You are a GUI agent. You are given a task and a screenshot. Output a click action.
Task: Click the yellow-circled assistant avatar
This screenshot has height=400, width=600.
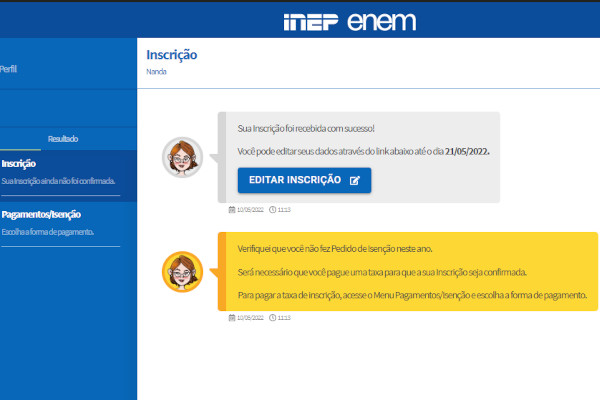coord(183,272)
